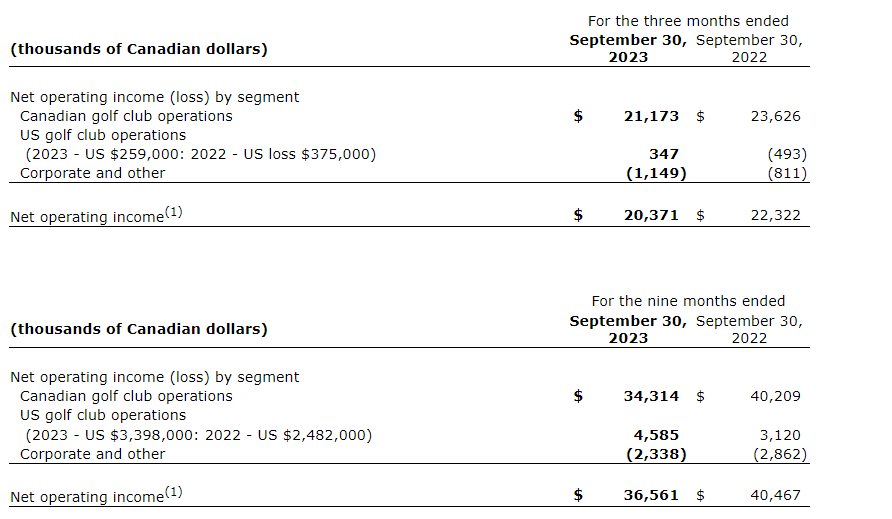Select the 36,561 net operating income total
892x519 pixels.
(651, 495)
